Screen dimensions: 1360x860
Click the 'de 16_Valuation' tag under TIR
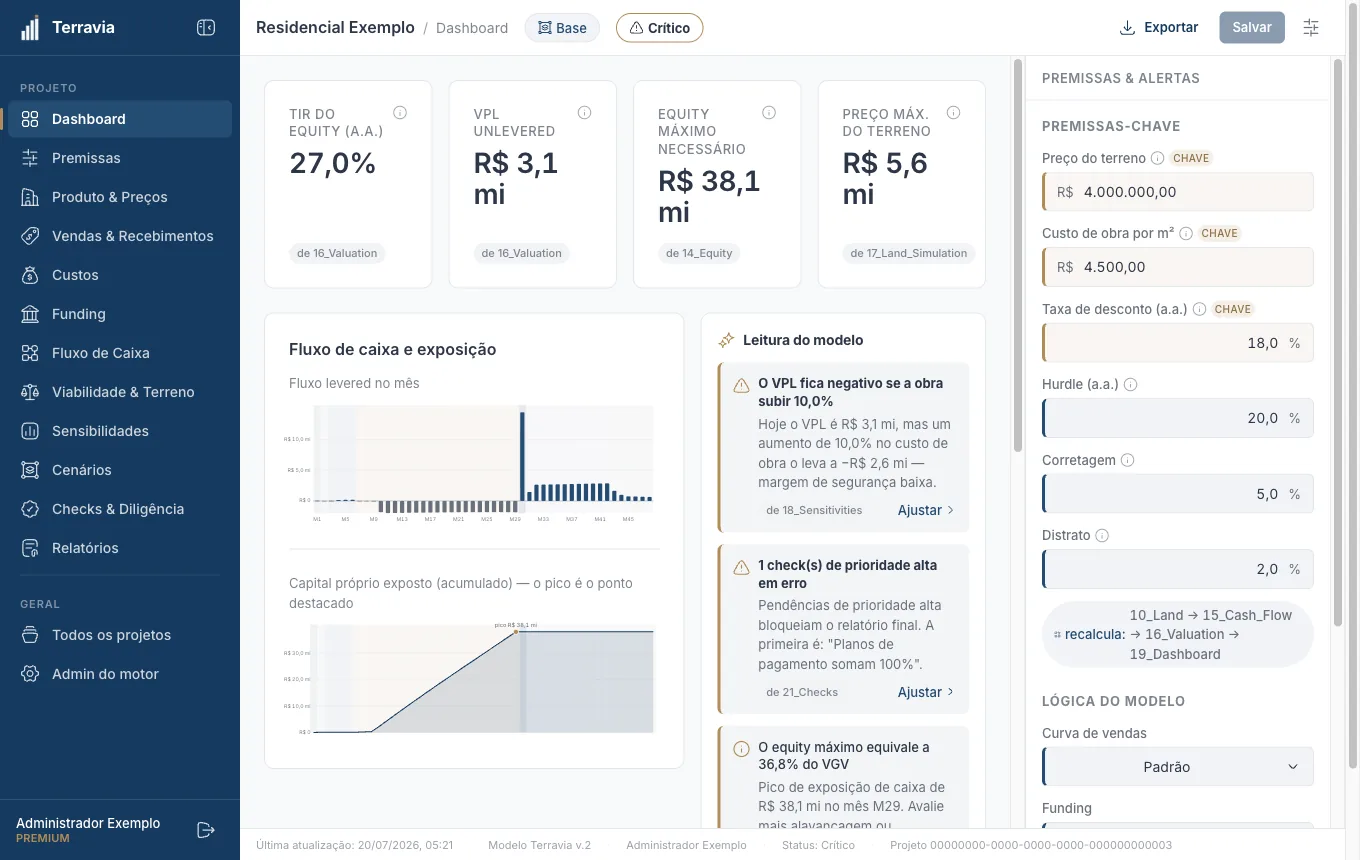pyautogui.click(x=337, y=253)
